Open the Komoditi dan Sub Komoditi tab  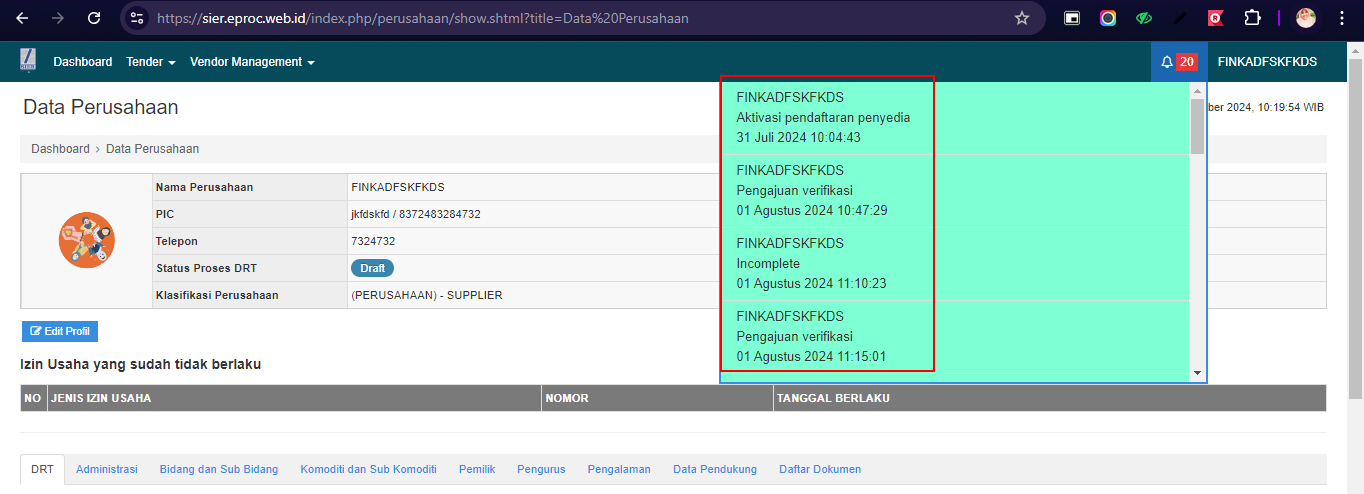[x=368, y=469]
